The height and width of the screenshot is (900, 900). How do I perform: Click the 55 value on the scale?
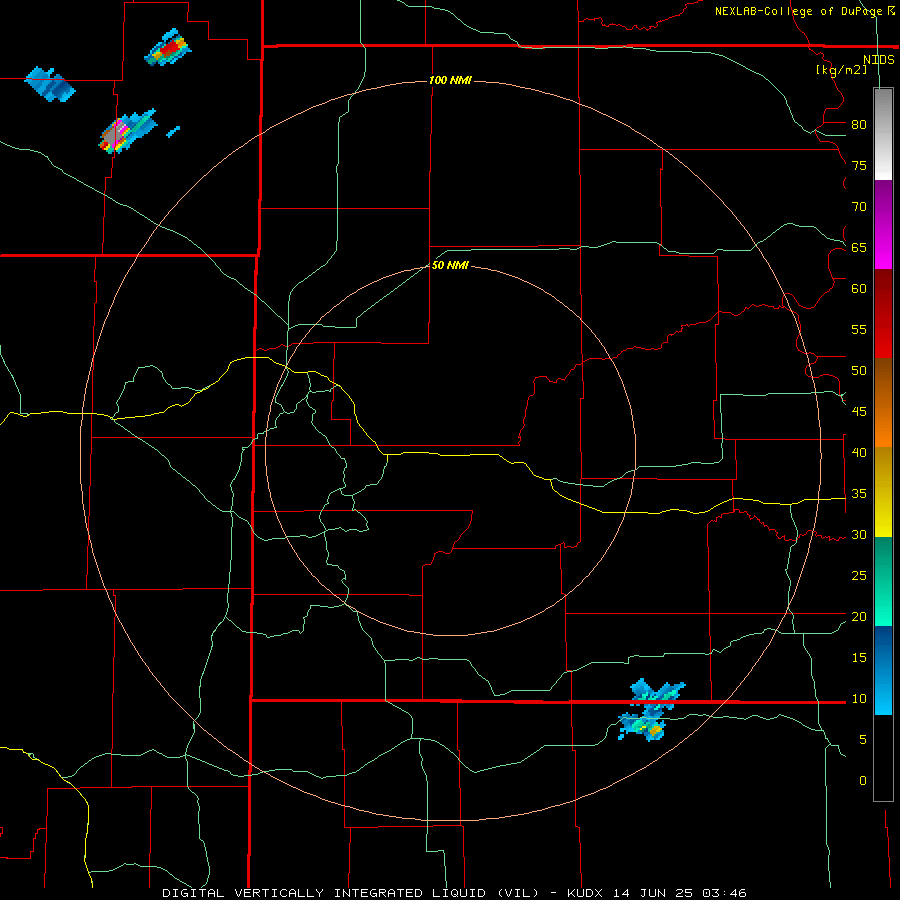point(859,330)
